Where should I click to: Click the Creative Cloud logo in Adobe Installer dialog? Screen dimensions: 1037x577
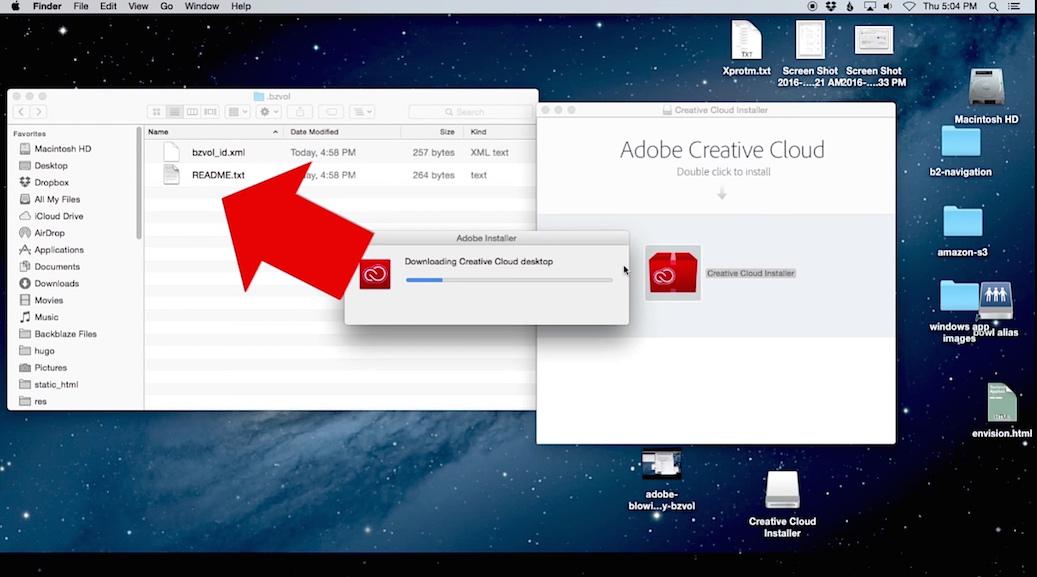375,274
